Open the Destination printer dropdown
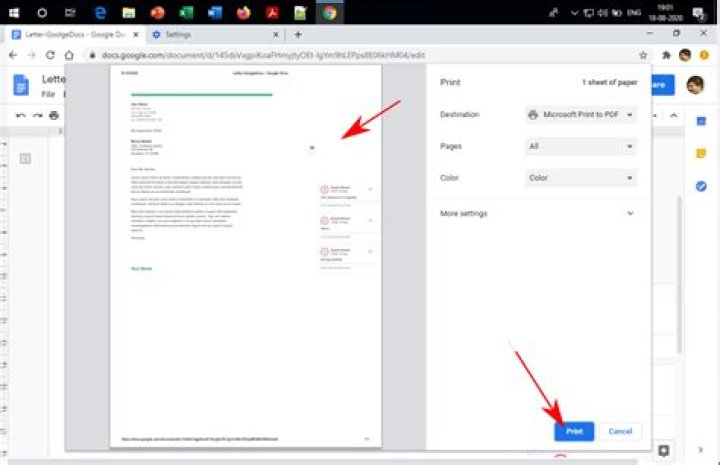 tap(581, 114)
